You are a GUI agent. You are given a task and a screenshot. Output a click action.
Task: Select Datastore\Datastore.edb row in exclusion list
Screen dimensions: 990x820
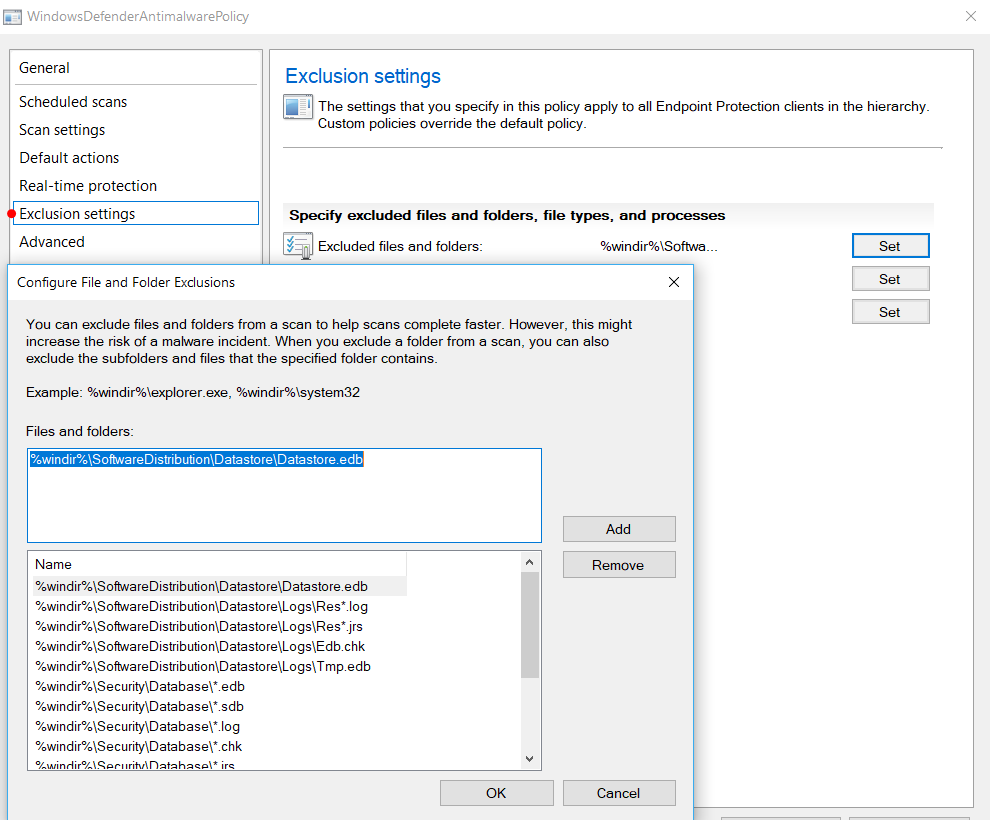point(220,586)
